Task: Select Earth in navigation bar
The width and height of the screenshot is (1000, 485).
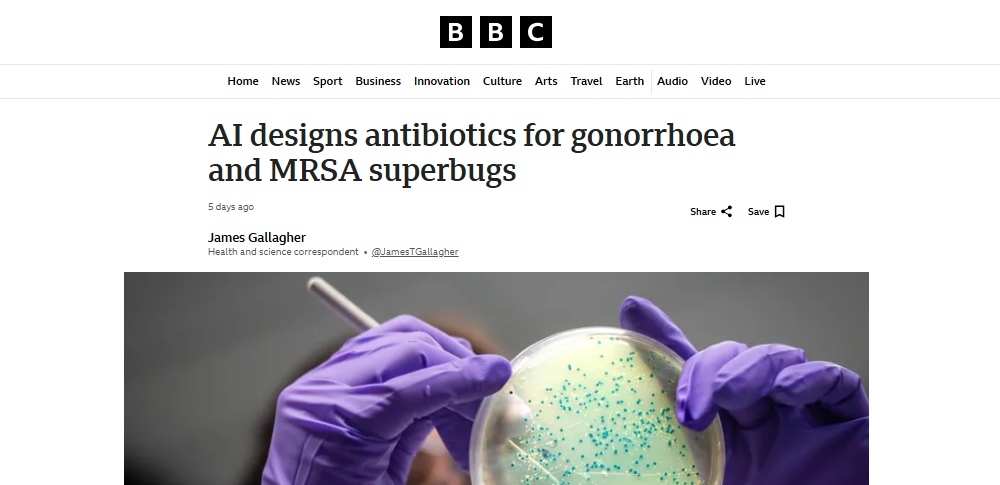Action: (x=630, y=81)
